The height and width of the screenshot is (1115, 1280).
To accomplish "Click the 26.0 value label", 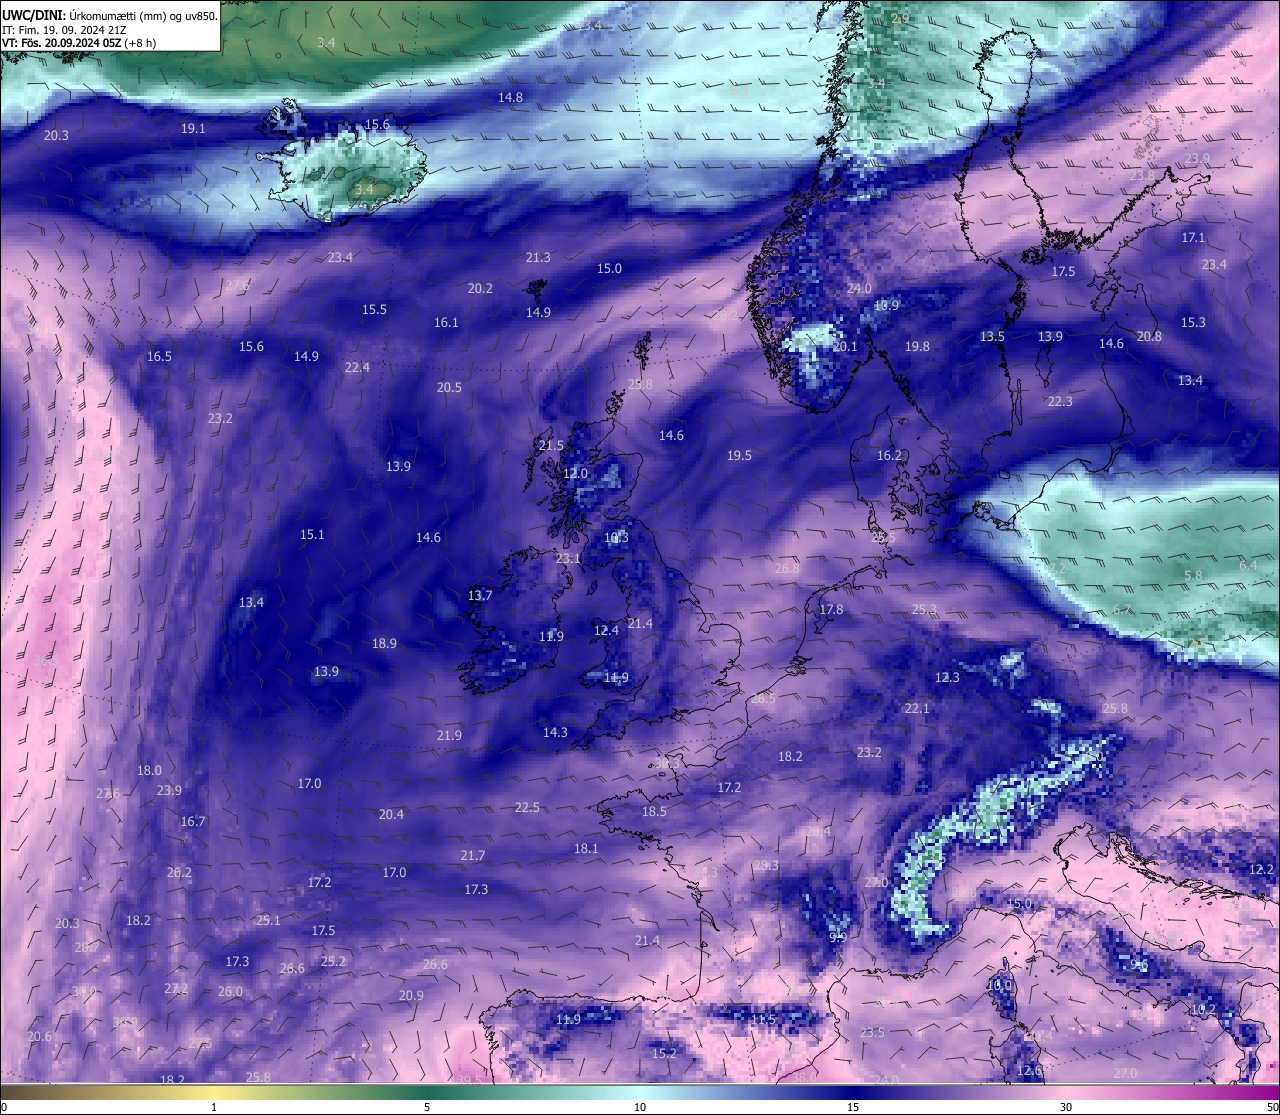I will [230, 992].
